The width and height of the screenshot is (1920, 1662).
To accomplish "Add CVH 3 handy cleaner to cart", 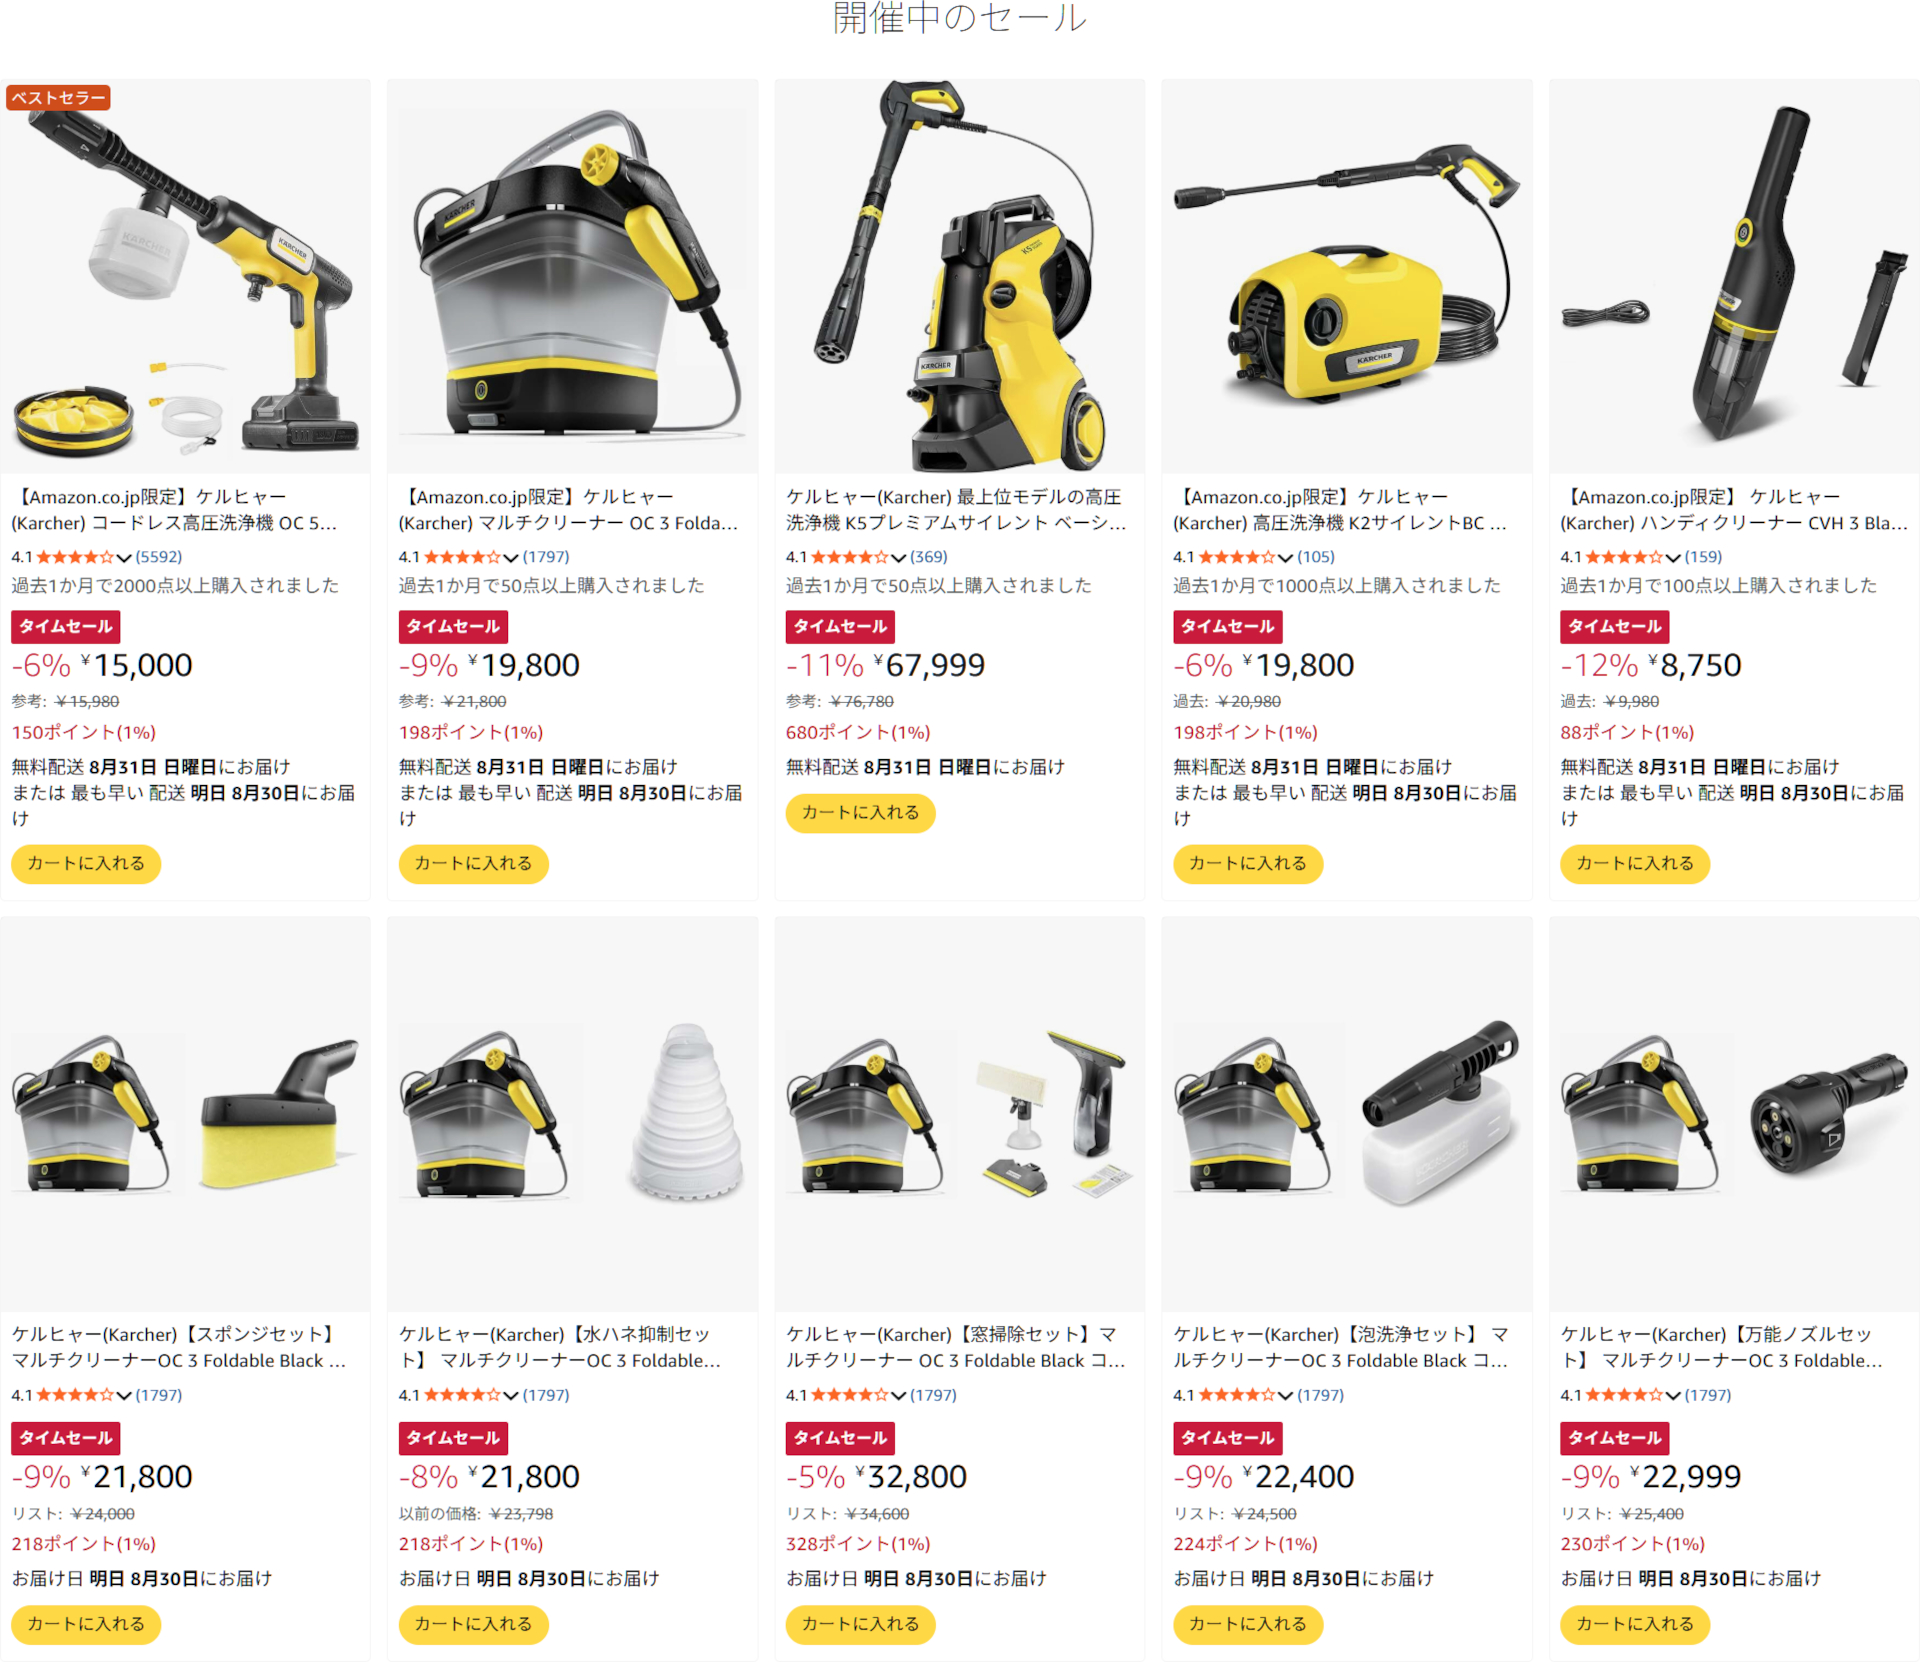I will [1635, 864].
